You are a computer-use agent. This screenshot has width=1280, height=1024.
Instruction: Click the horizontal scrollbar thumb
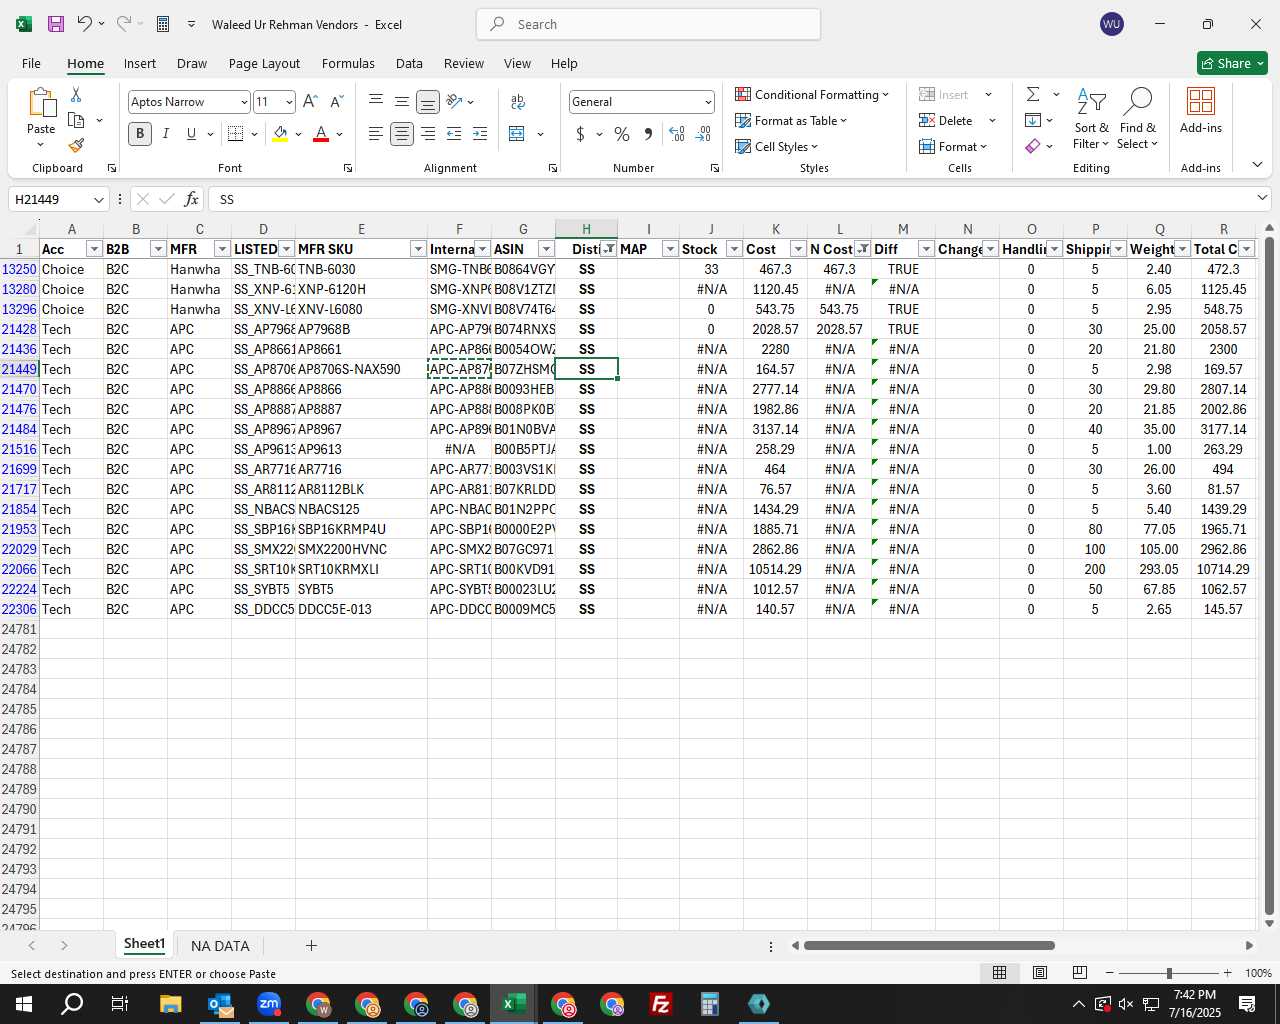point(929,945)
